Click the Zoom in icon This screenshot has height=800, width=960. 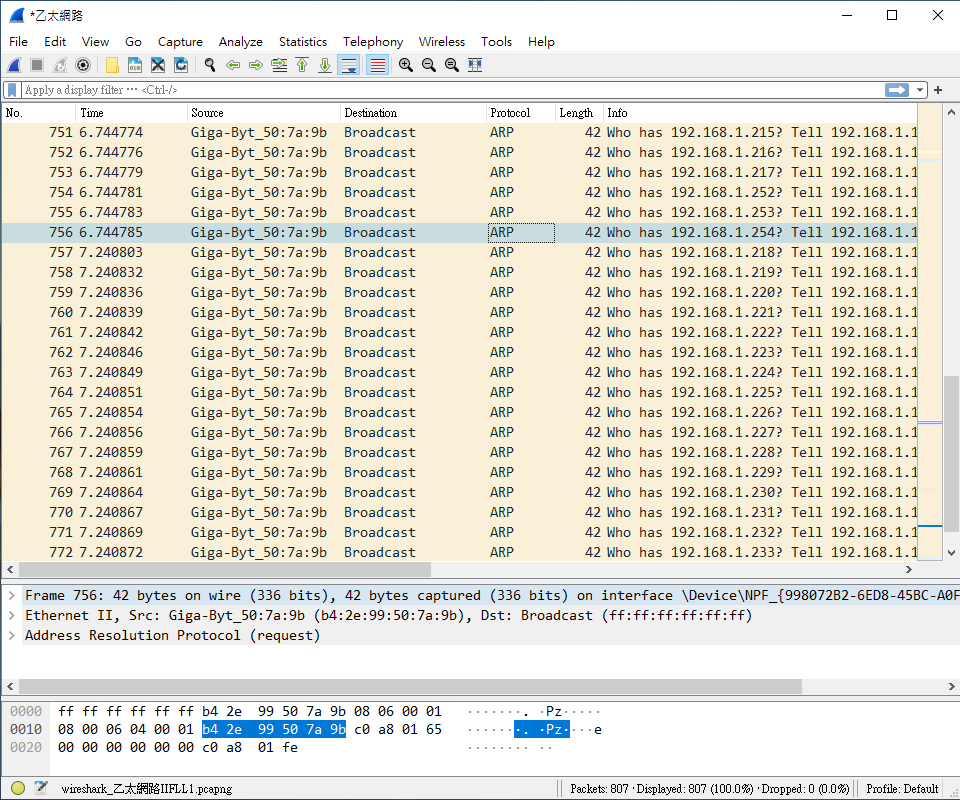[405, 65]
